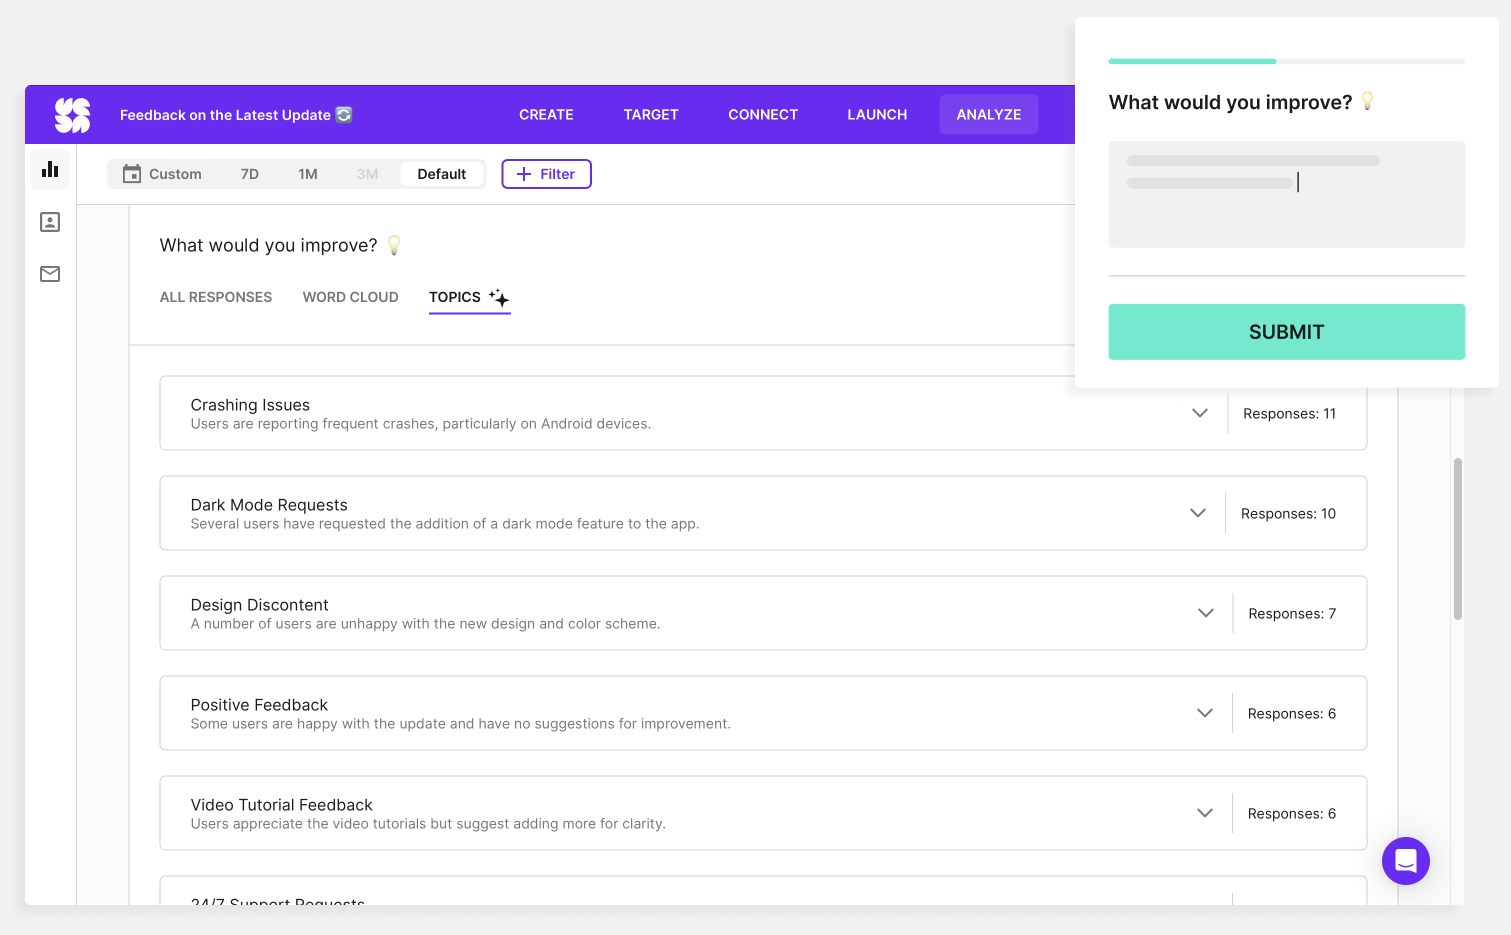Click Responses: 10 count
The width and height of the screenshot is (1511, 935).
click(1288, 514)
